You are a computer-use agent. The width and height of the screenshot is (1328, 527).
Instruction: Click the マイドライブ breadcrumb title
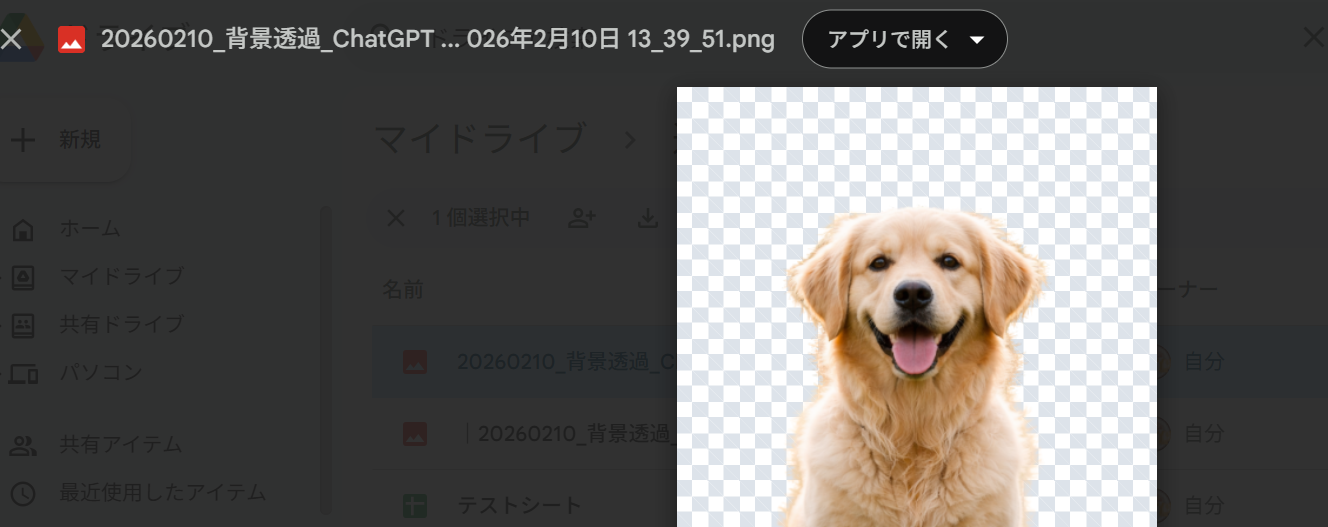click(x=479, y=140)
